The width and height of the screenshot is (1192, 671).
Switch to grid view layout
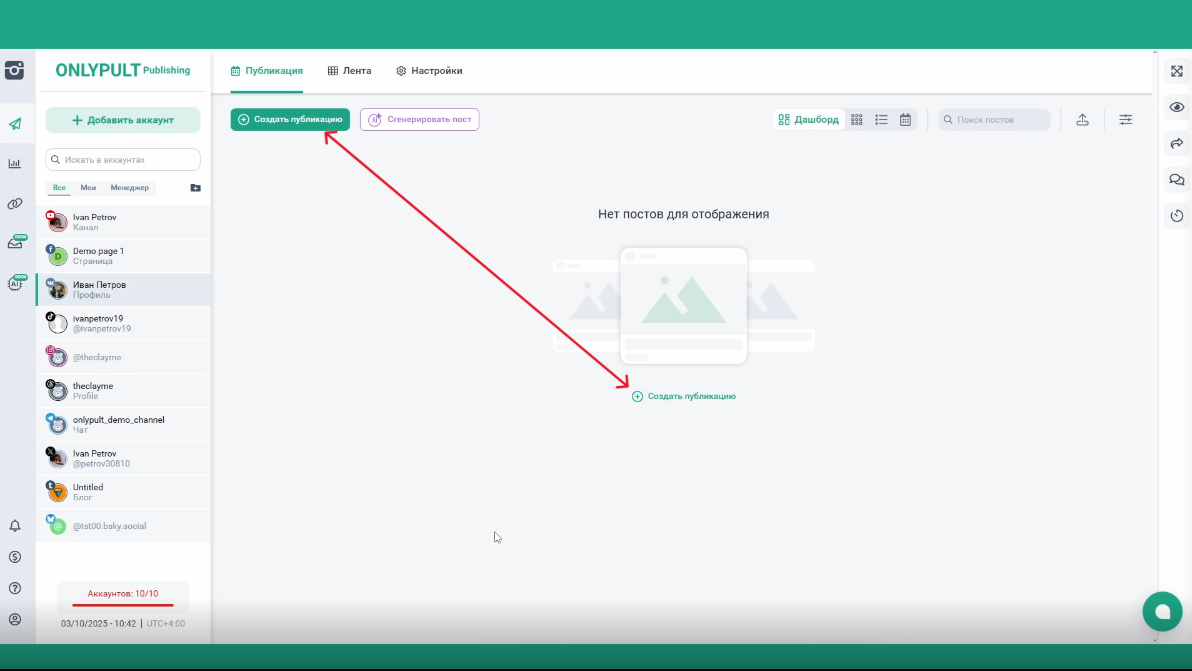857,120
